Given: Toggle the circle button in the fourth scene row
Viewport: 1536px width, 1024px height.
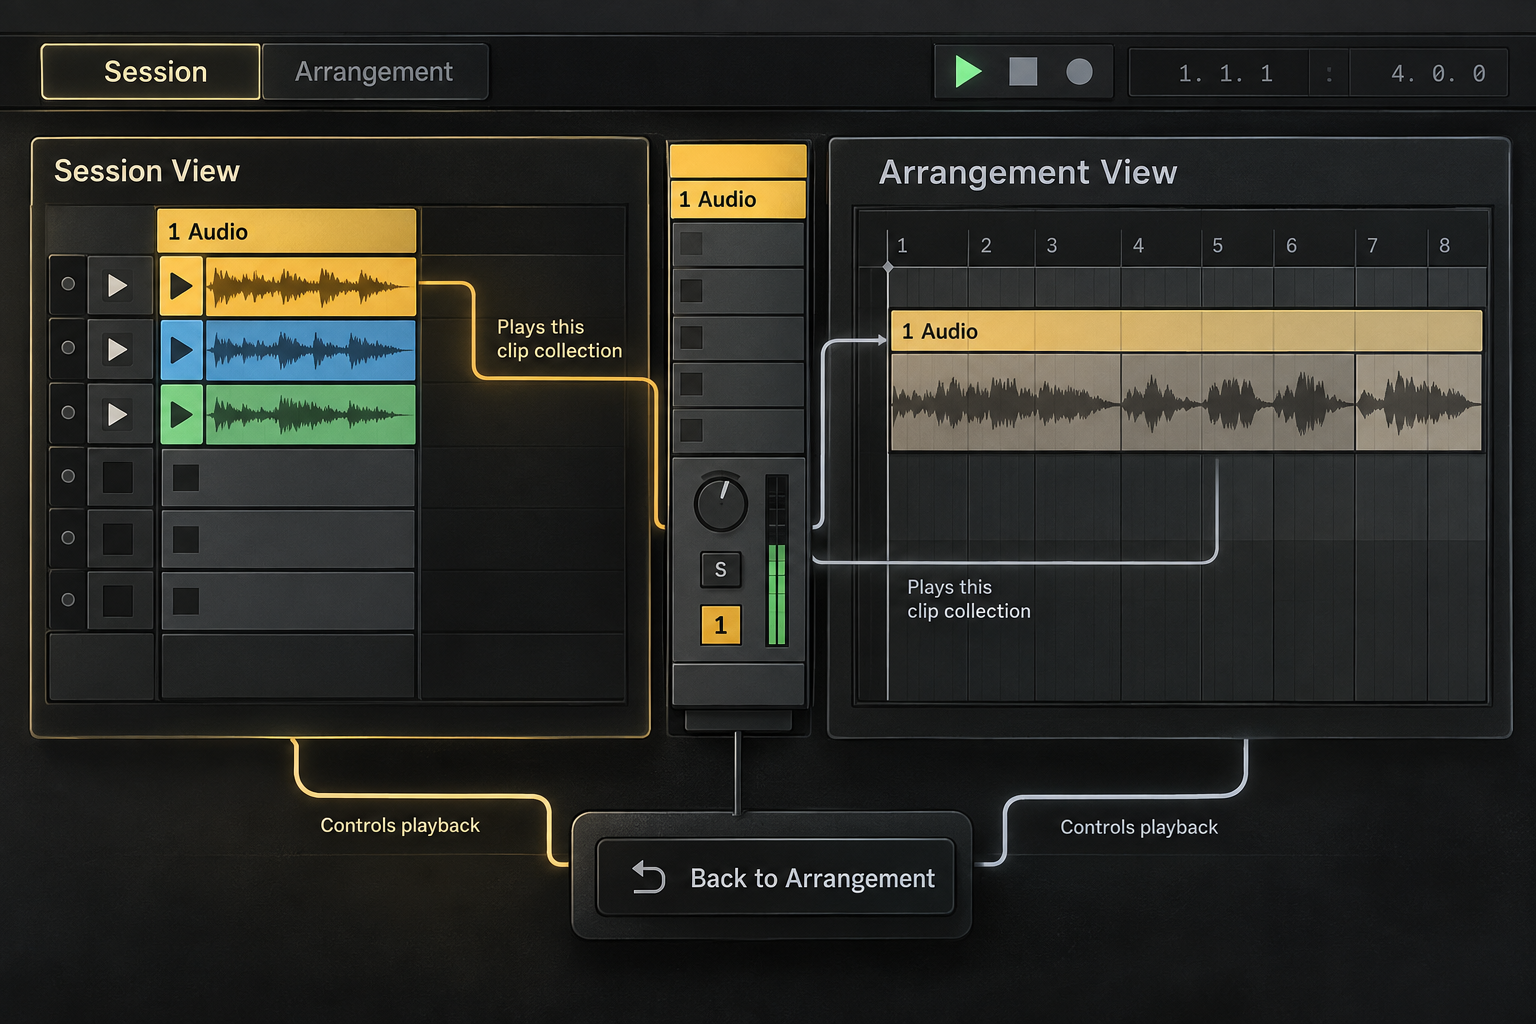Looking at the screenshot, I should coord(68,476).
